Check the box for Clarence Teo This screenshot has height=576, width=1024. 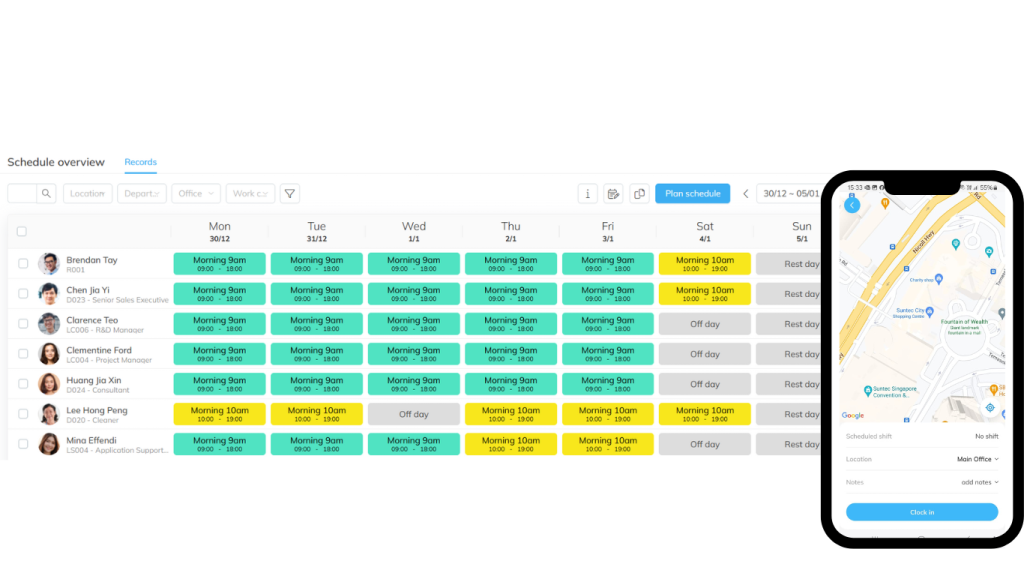point(23,324)
